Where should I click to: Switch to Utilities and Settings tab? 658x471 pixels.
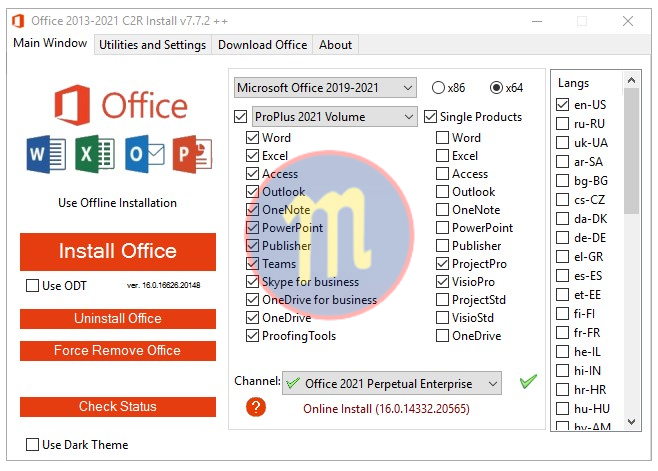pos(152,45)
